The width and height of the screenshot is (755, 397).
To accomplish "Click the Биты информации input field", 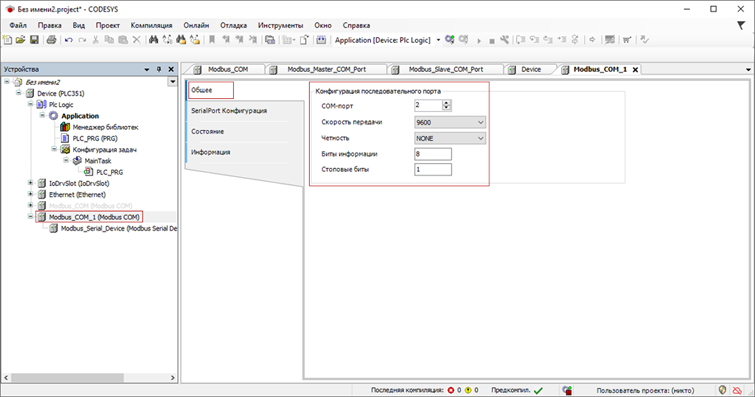I will (x=433, y=154).
